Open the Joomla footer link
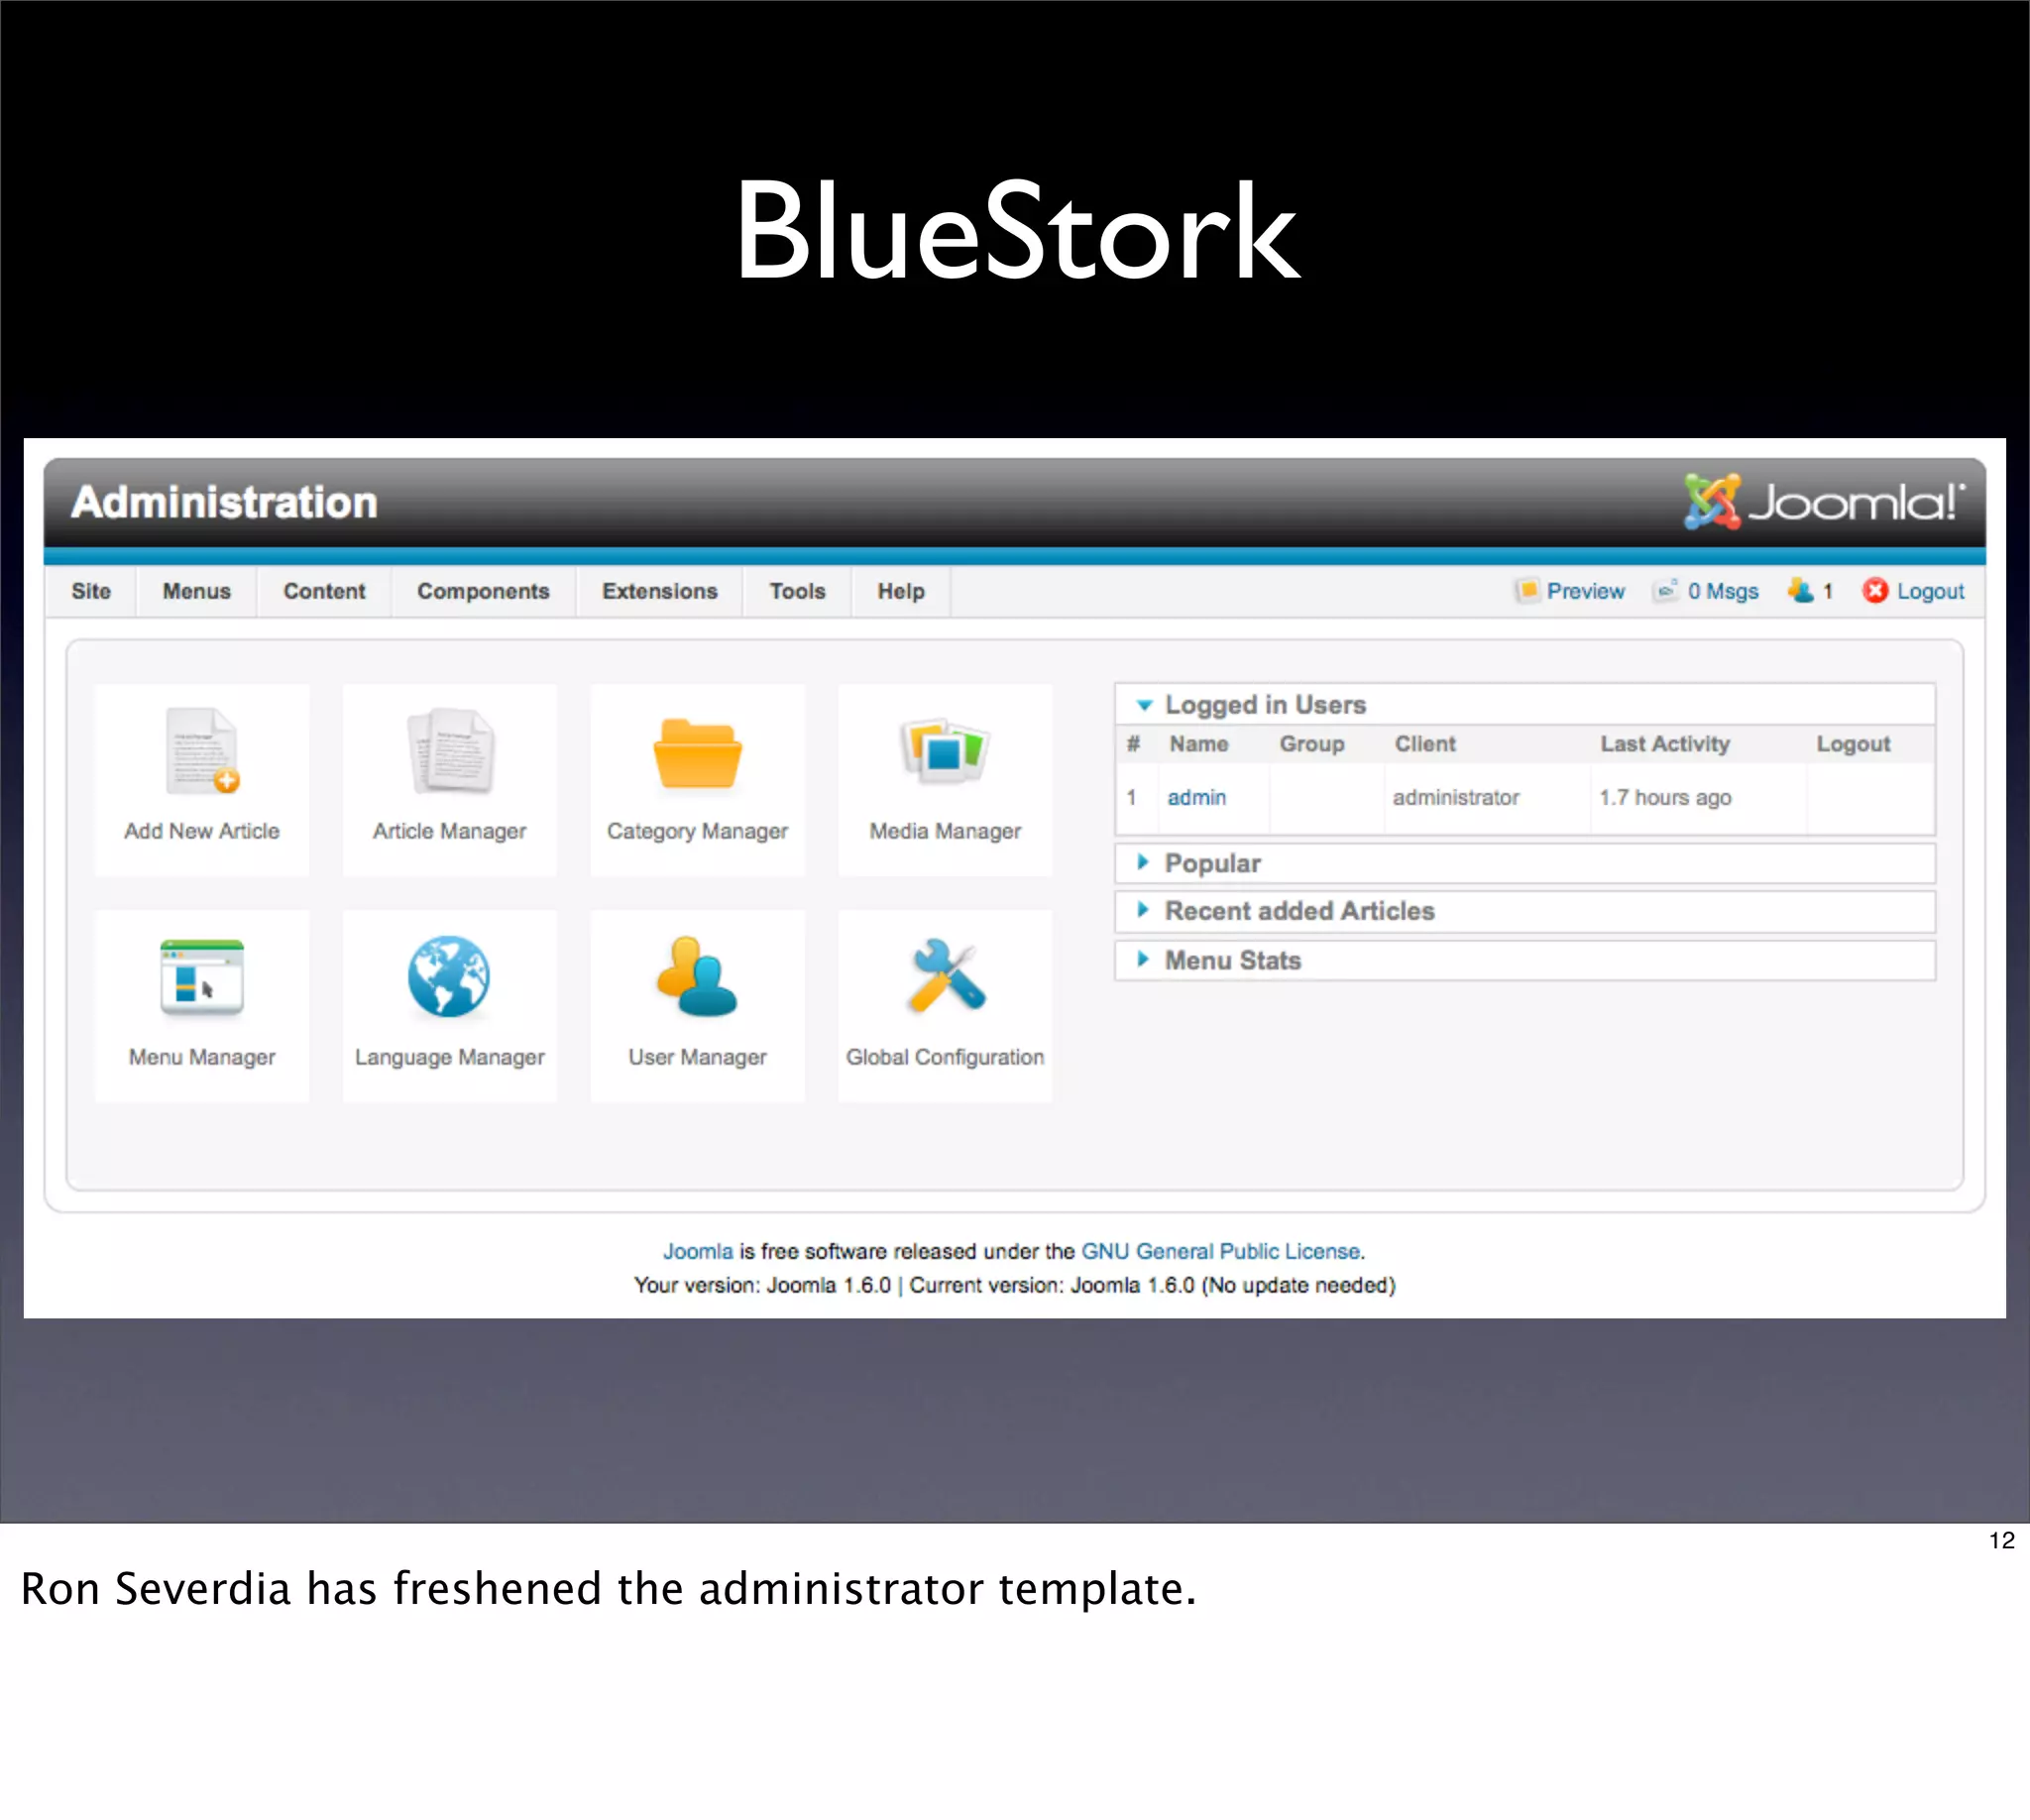This screenshot has height=1820, width=2030. click(698, 1251)
